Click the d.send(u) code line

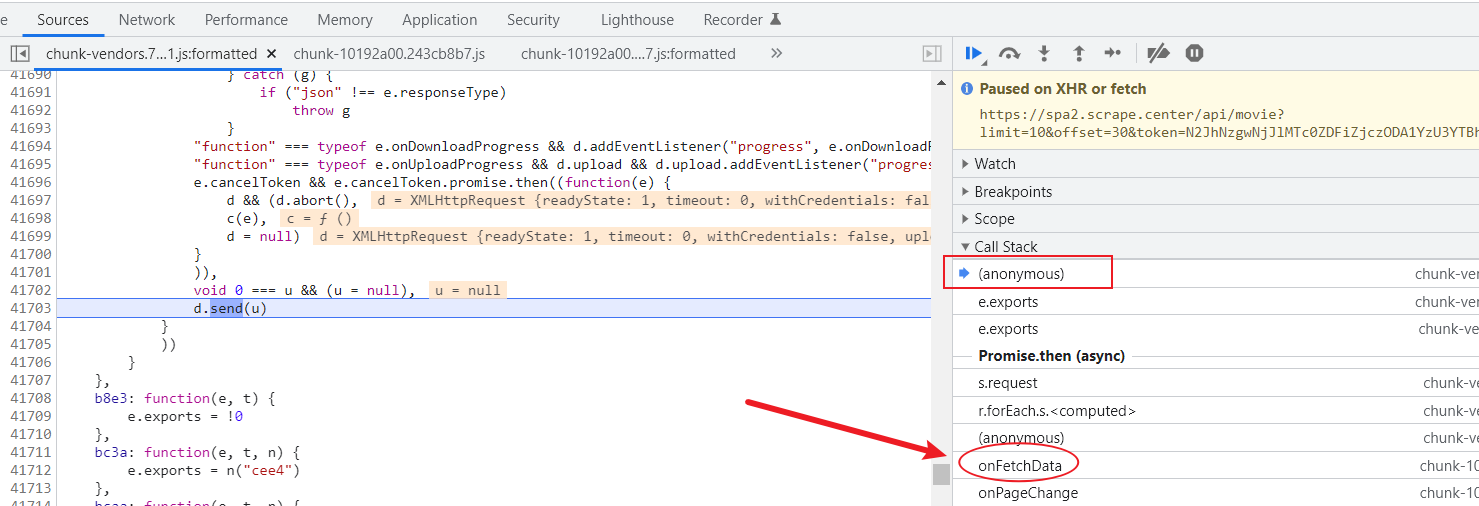coord(231,308)
